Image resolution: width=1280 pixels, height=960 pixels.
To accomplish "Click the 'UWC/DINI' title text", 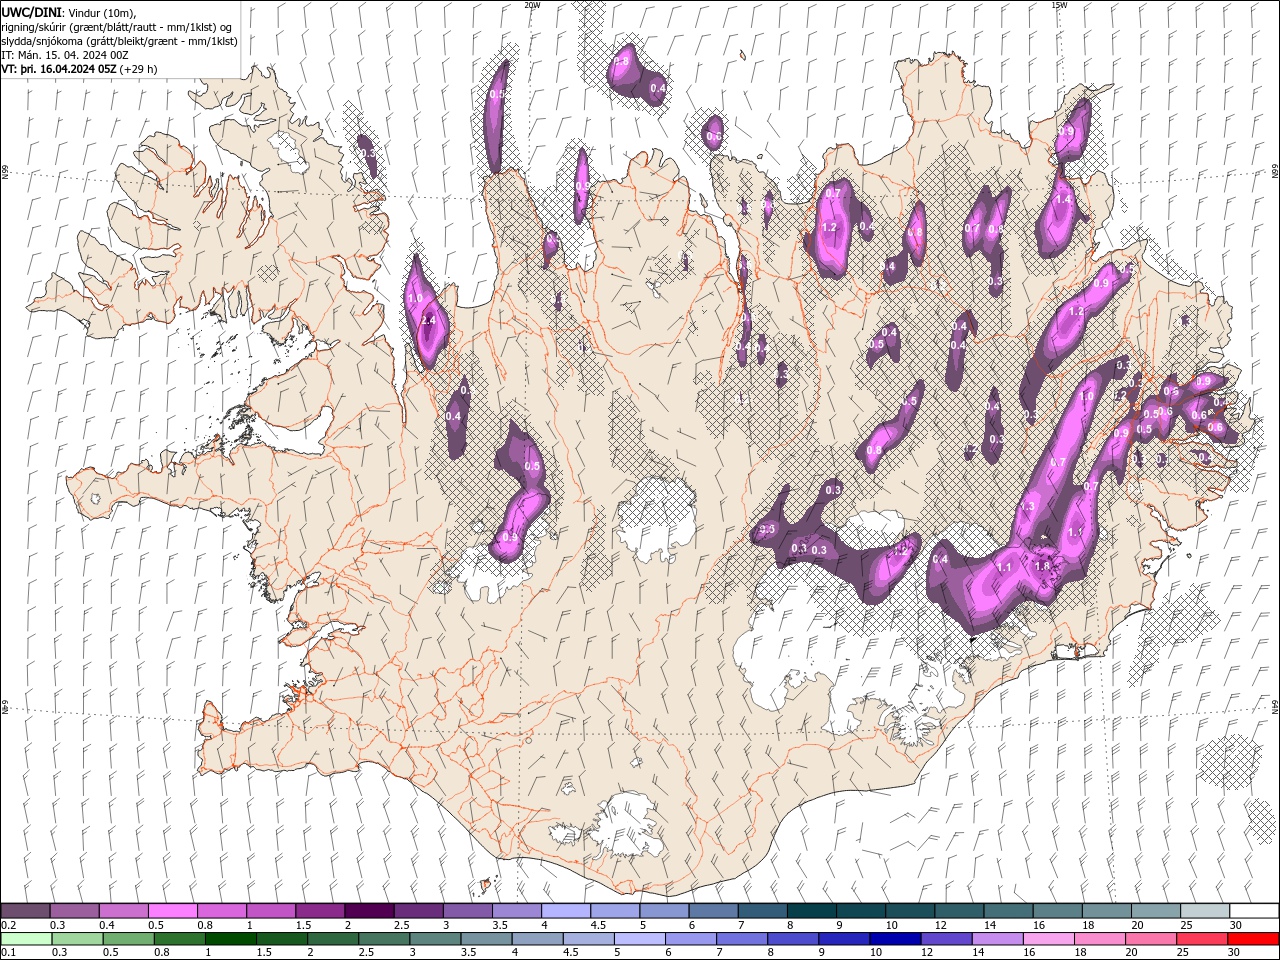I will point(29,12).
